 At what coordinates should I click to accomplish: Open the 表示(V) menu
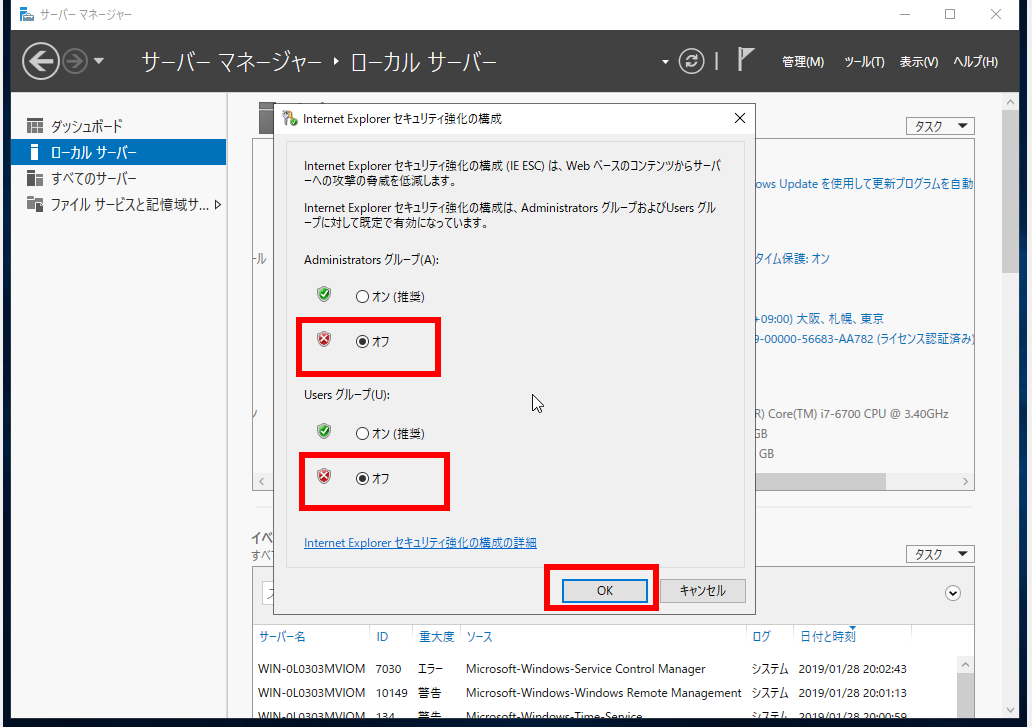(x=919, y=62)
